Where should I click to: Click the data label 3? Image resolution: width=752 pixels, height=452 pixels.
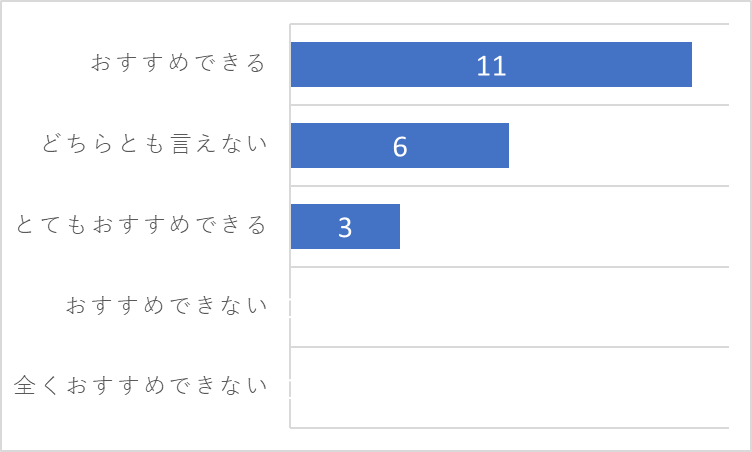click(345, 228)
